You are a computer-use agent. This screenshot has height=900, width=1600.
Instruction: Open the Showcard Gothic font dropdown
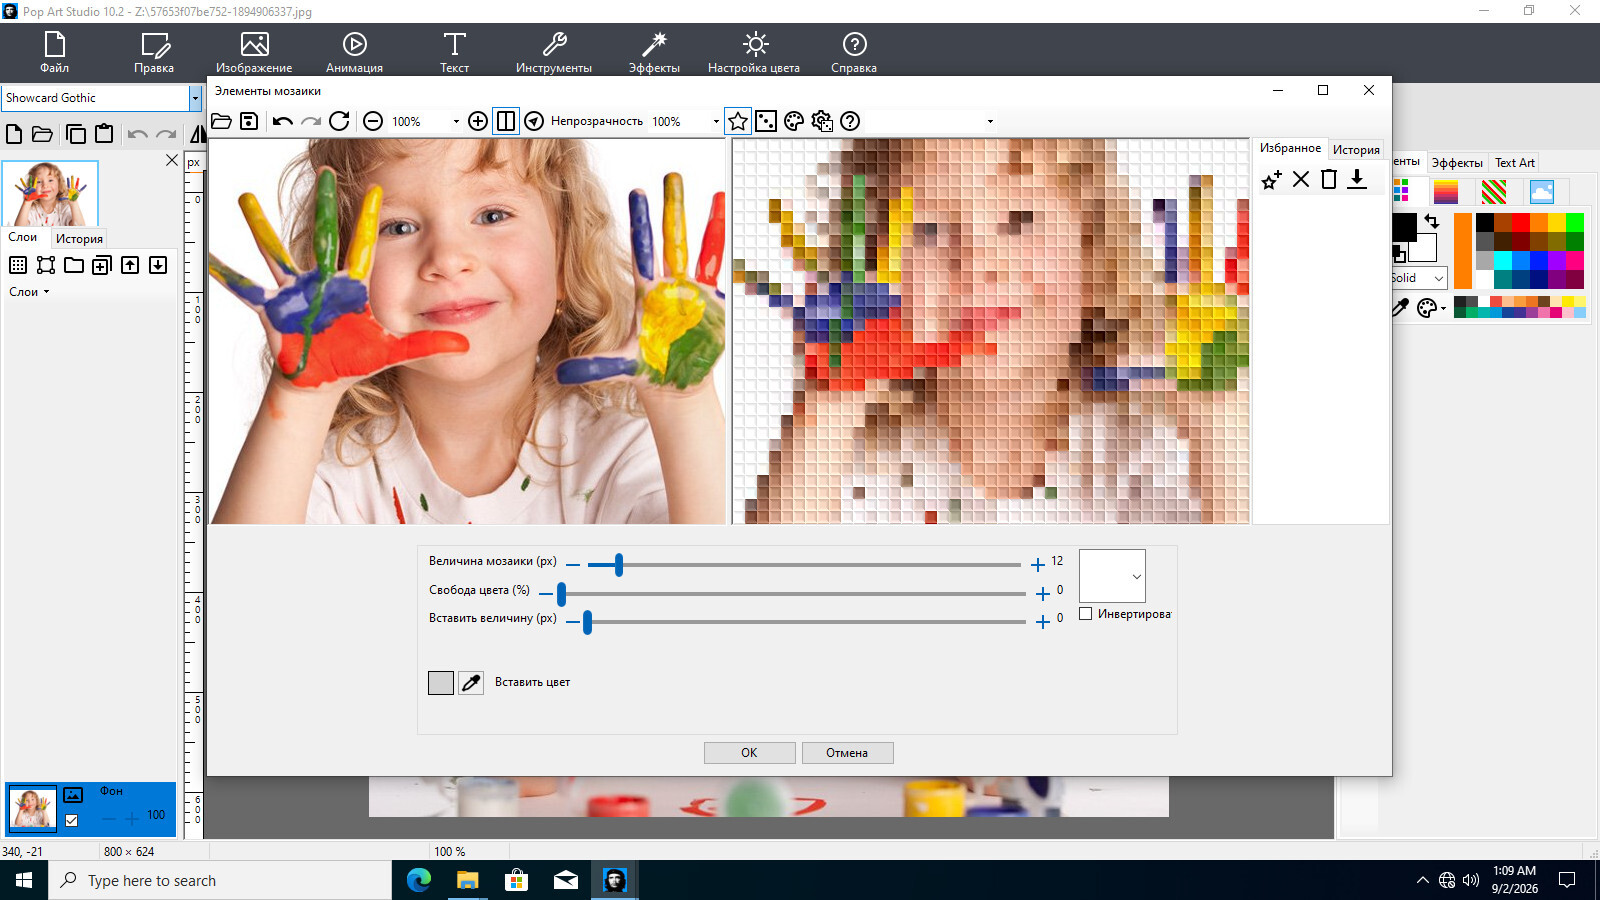tap(195, 98)
